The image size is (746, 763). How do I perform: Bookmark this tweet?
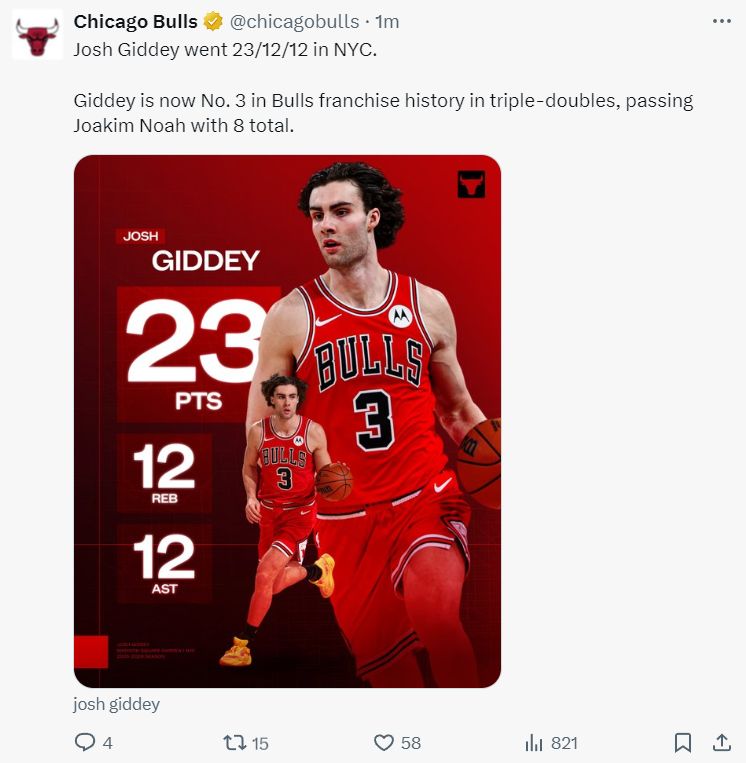coord(683,743)
